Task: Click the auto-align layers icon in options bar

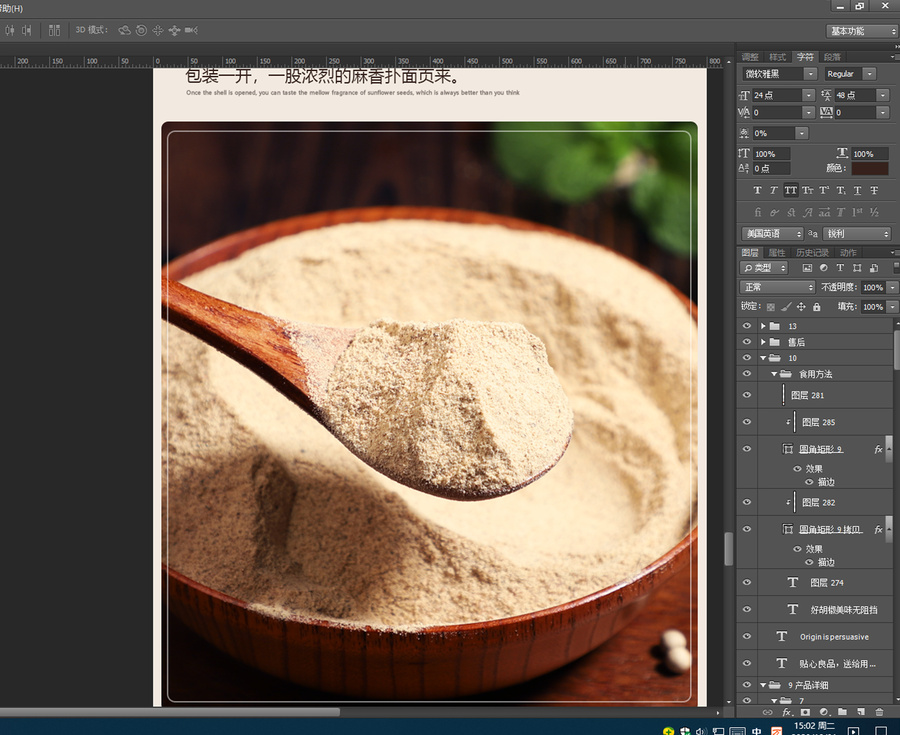Action: pos(55,30)
